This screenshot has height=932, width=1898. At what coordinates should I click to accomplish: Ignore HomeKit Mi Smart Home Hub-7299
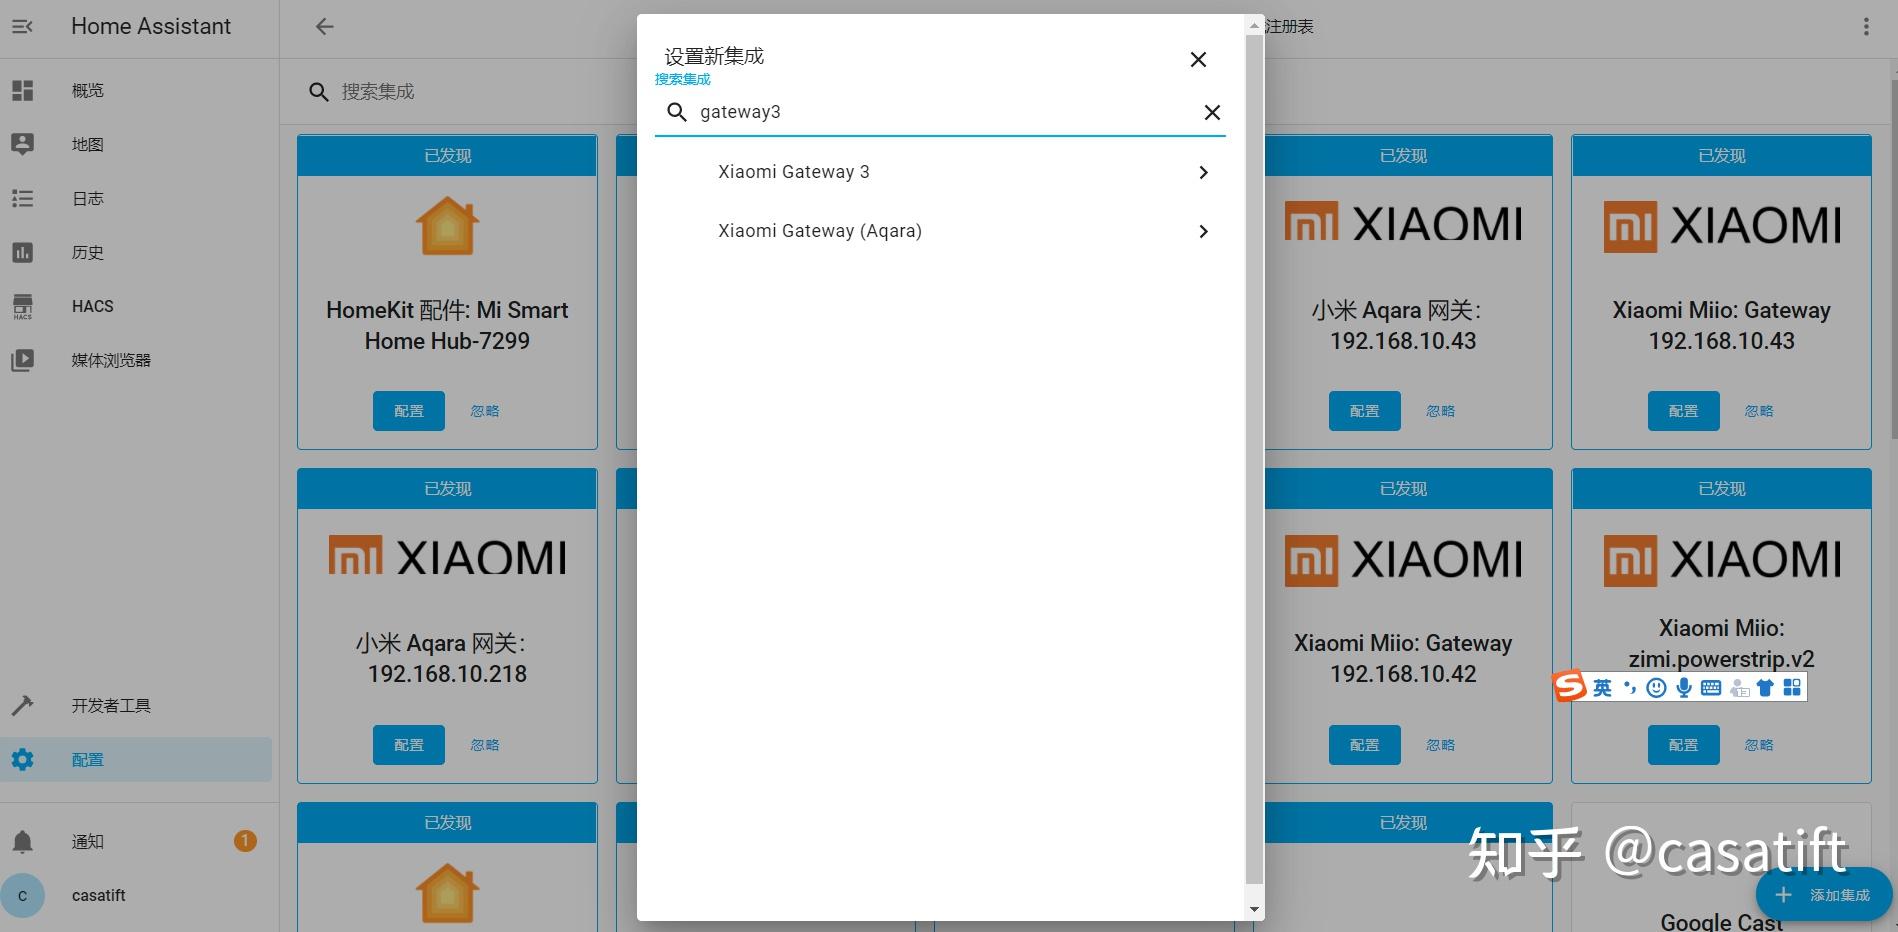(485, 411)
